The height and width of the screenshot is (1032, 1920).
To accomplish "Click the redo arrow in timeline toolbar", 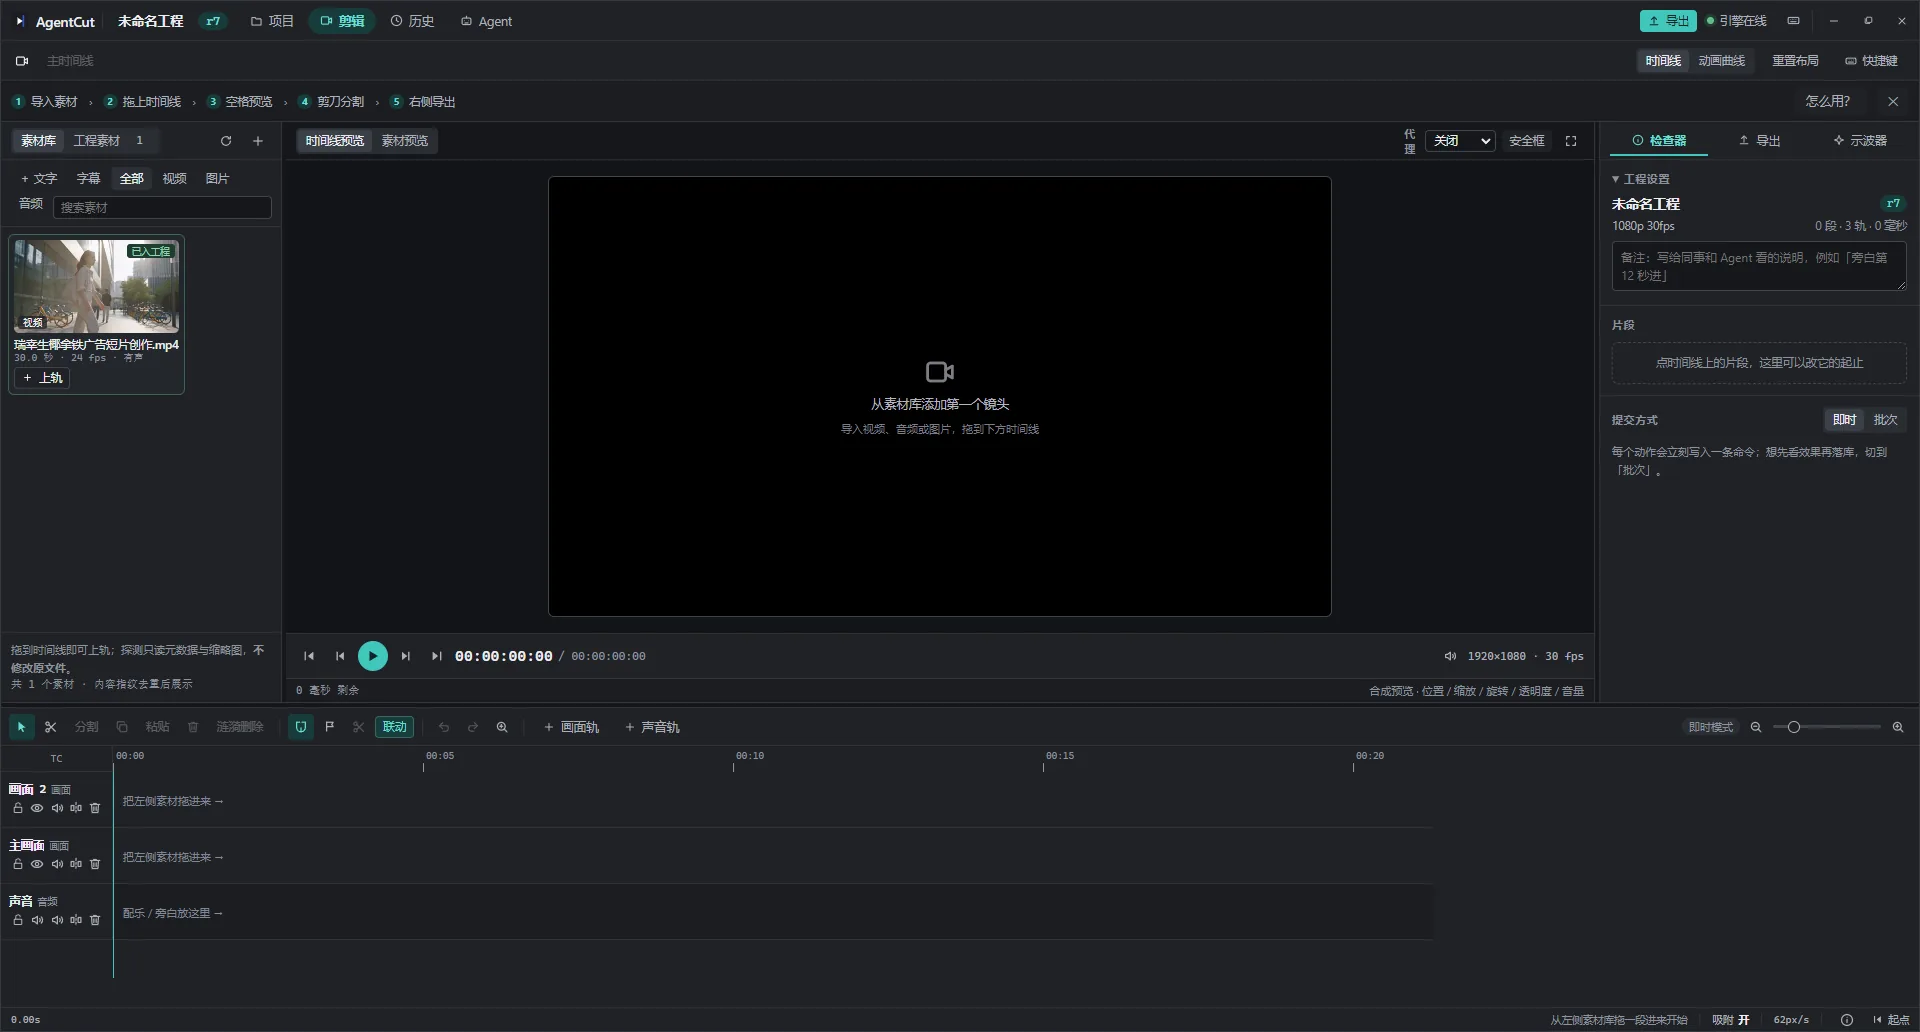I will tap(473, 727).
